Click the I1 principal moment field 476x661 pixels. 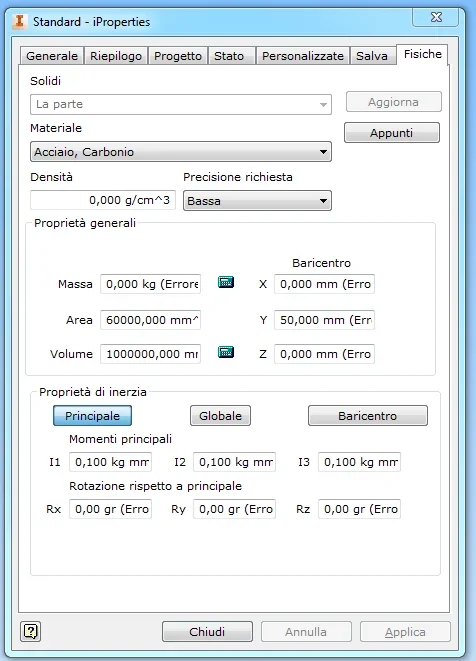pos(110,462)
